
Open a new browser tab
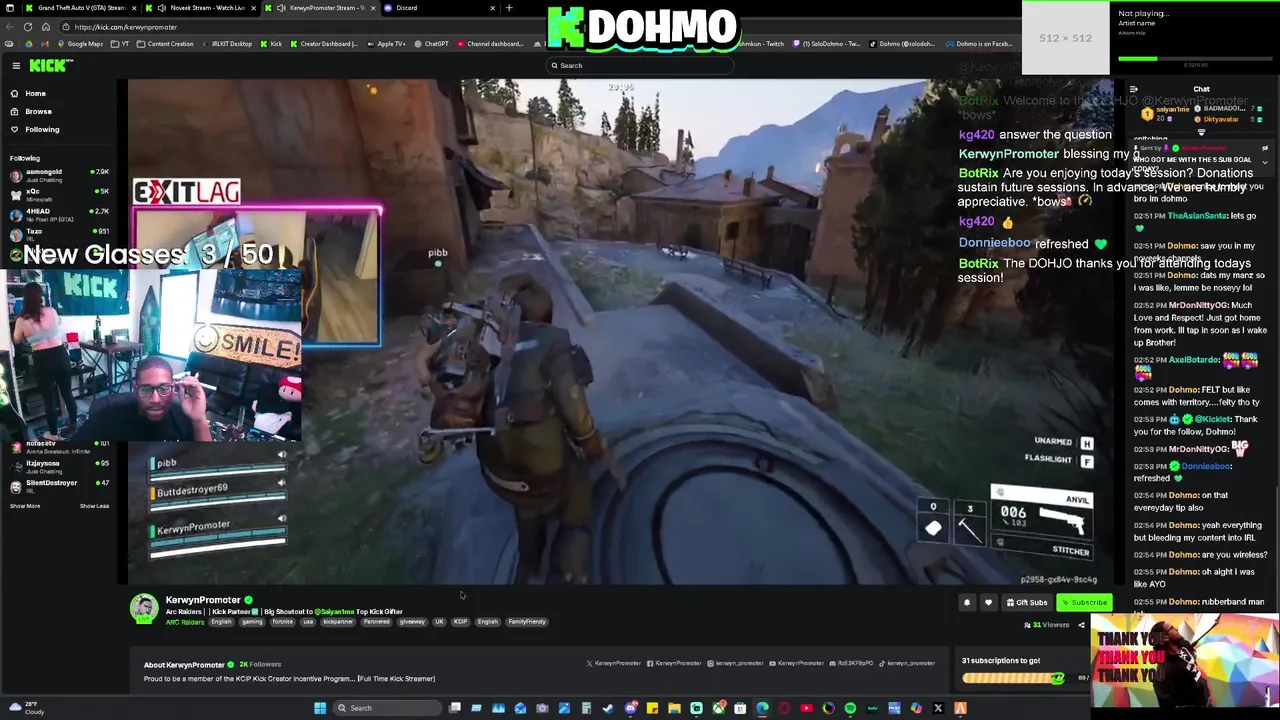coord(508,8)
